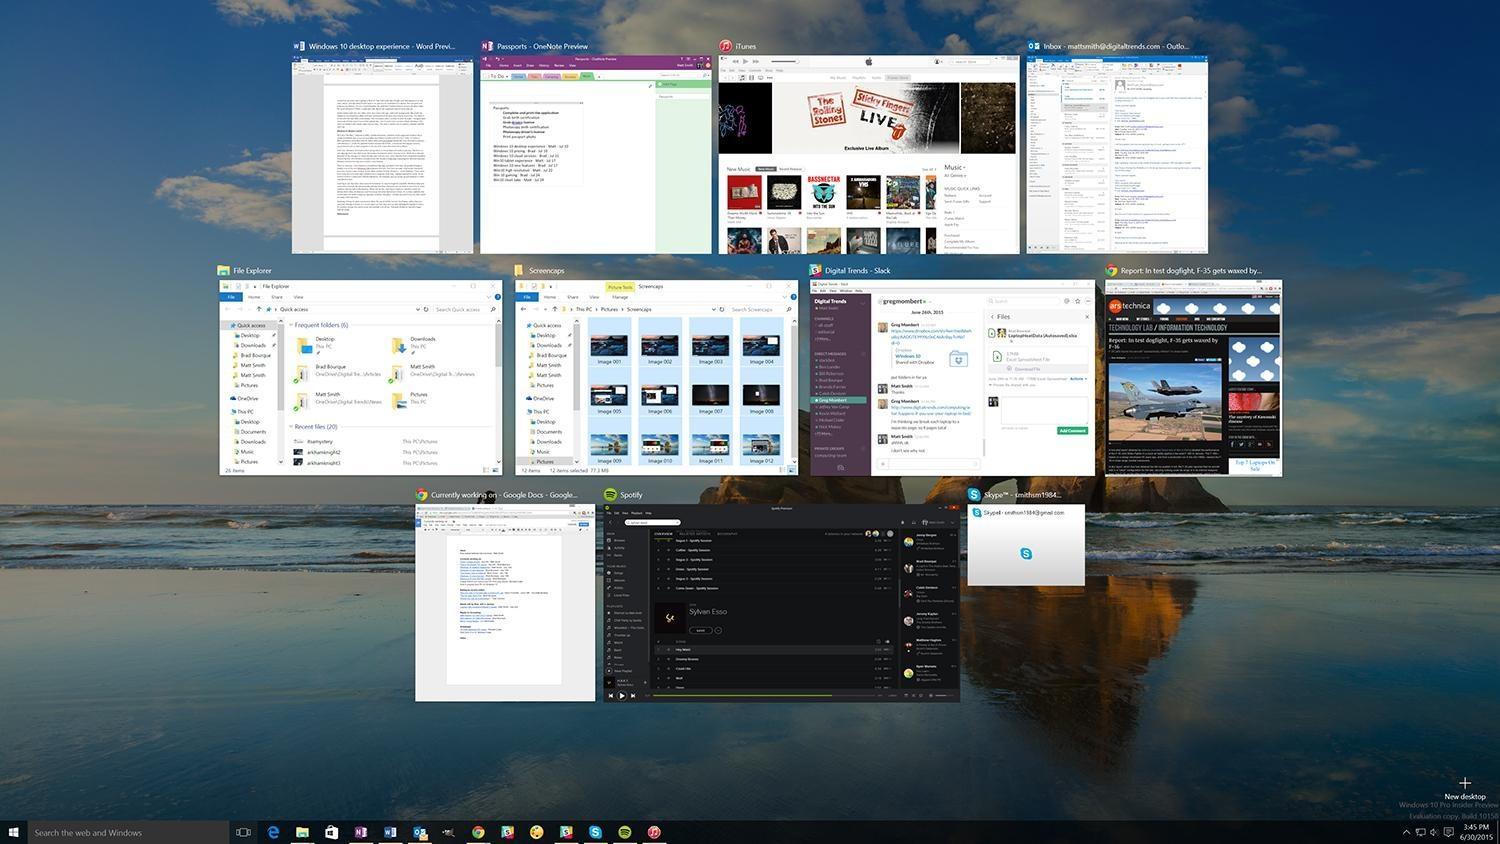Viewport: 1500px width, 844px height.
Task: Open the volume control in system tray
Action: click(1434, 832)
